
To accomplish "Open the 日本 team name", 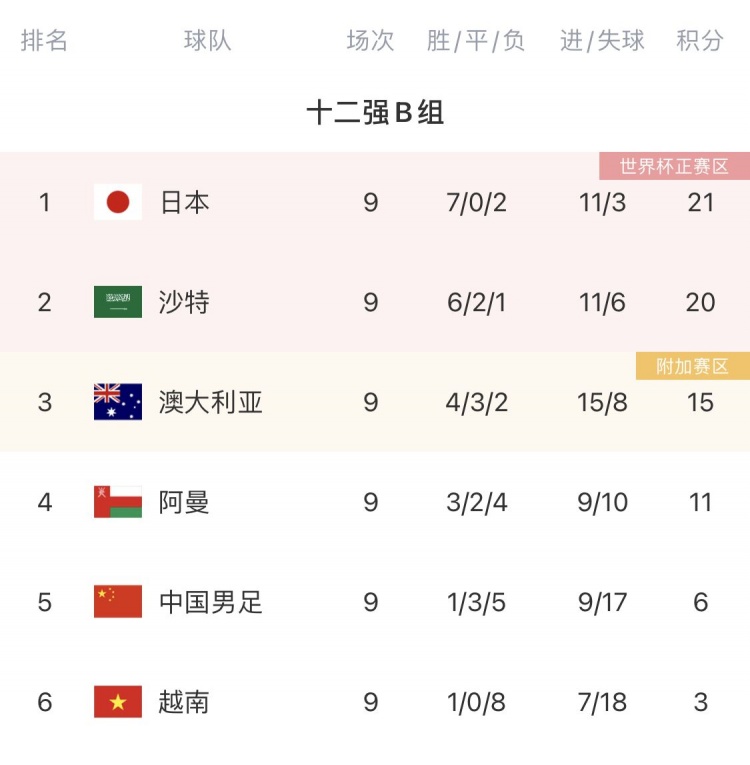I will 184,202.
